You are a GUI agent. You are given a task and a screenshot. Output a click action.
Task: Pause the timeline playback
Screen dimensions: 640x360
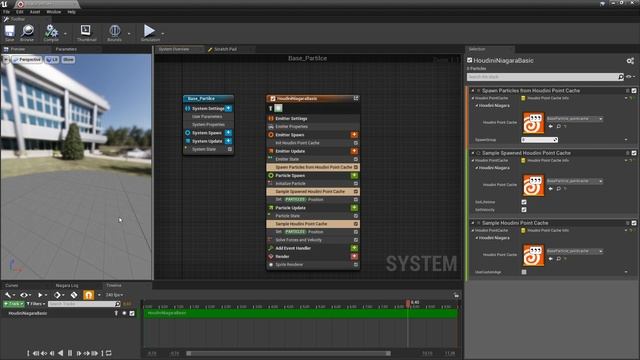[70, 353]
